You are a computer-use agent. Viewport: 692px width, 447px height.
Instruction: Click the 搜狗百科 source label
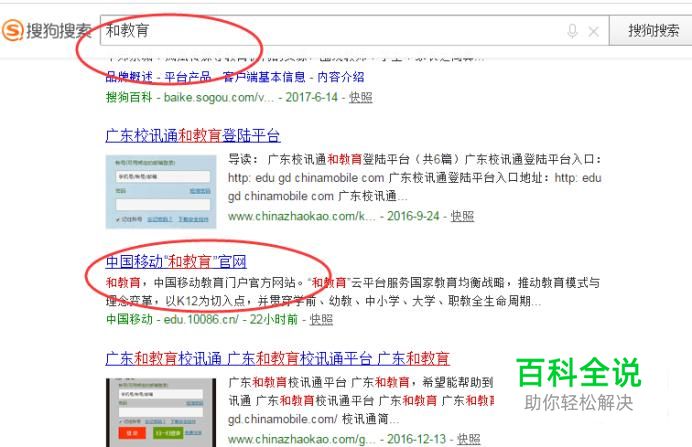pos(129,97)
